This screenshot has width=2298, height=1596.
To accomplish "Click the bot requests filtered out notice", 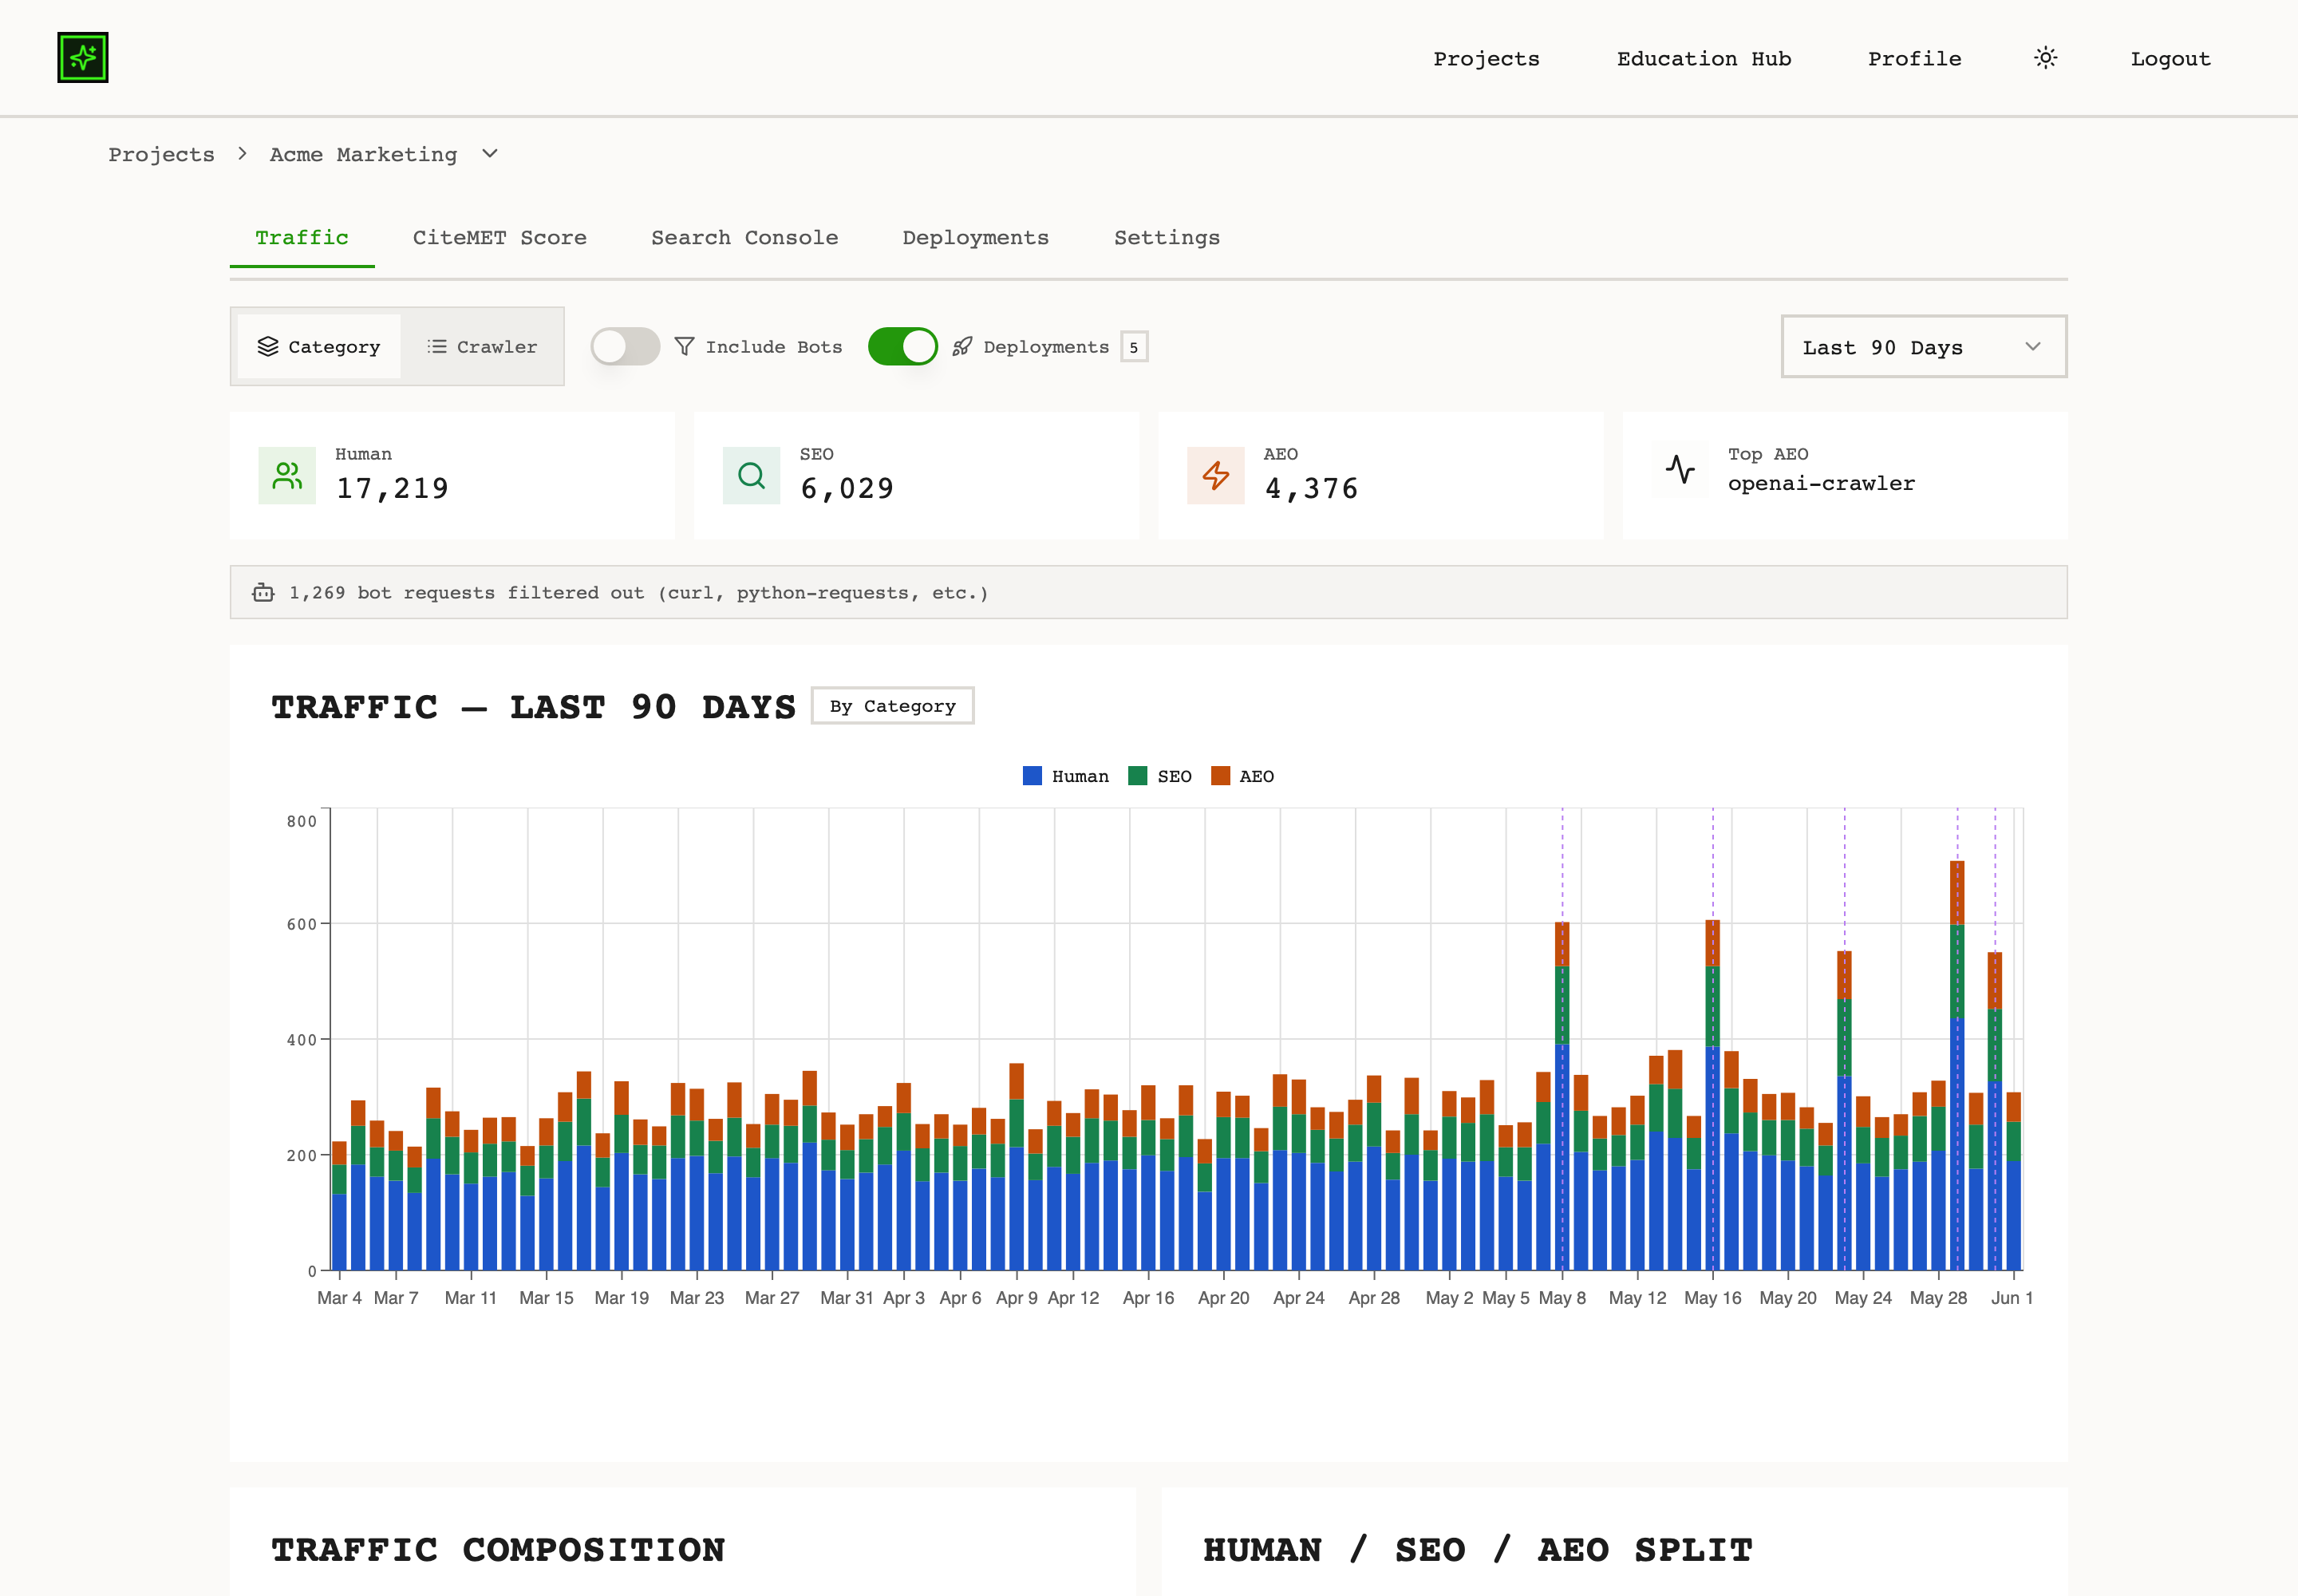I will click(1149, 592).
